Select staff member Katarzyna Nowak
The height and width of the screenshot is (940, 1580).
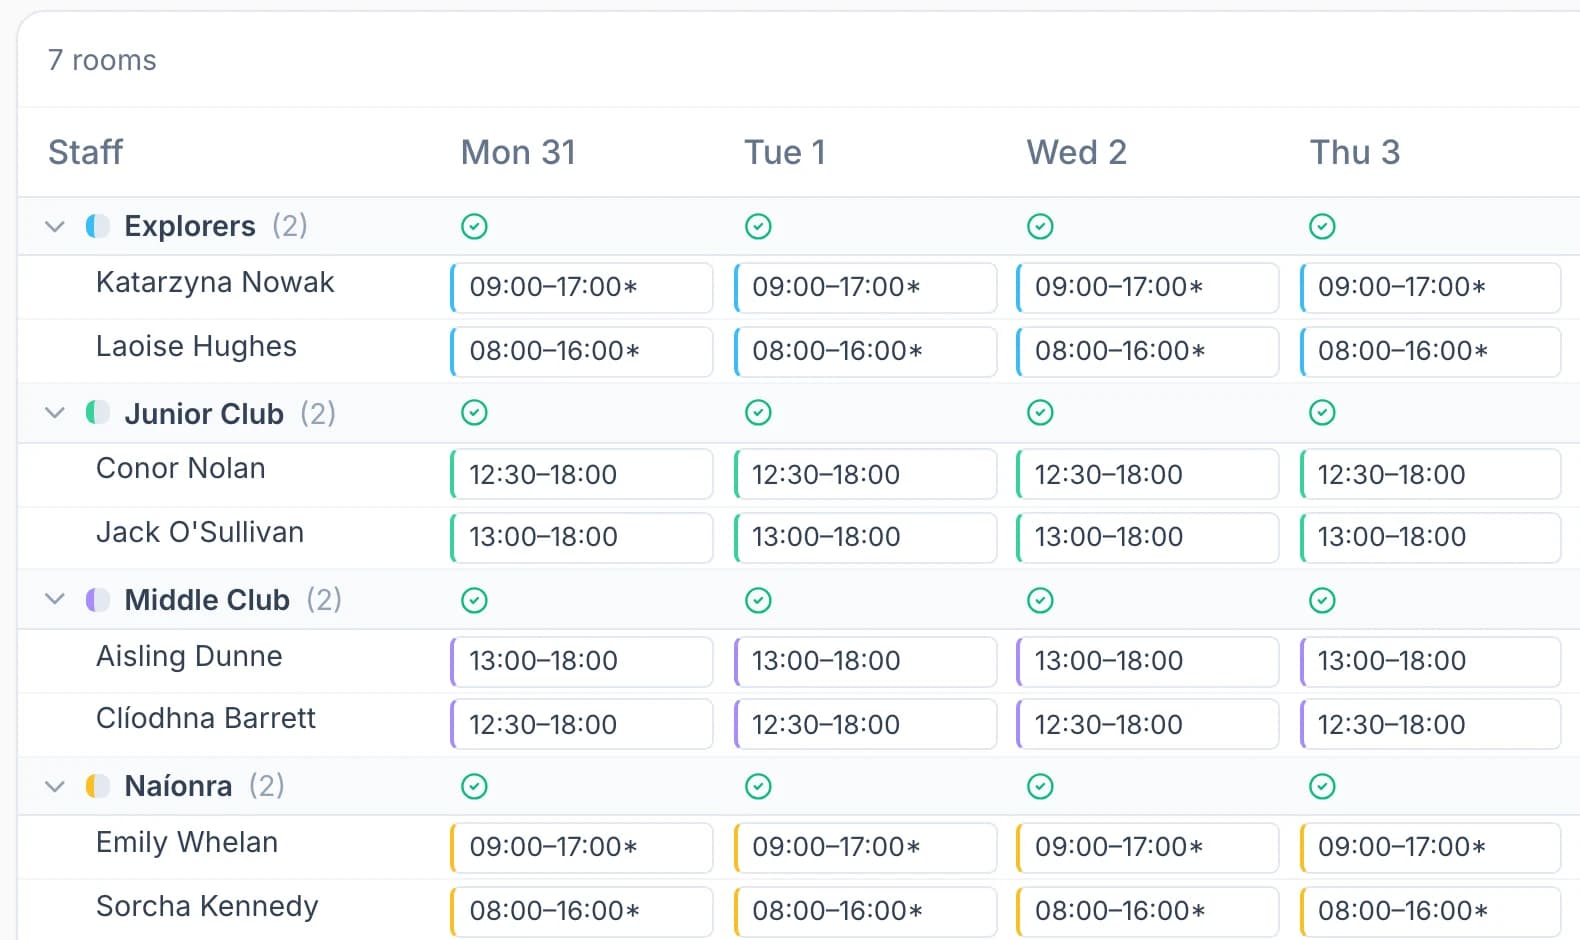point(215,283)
